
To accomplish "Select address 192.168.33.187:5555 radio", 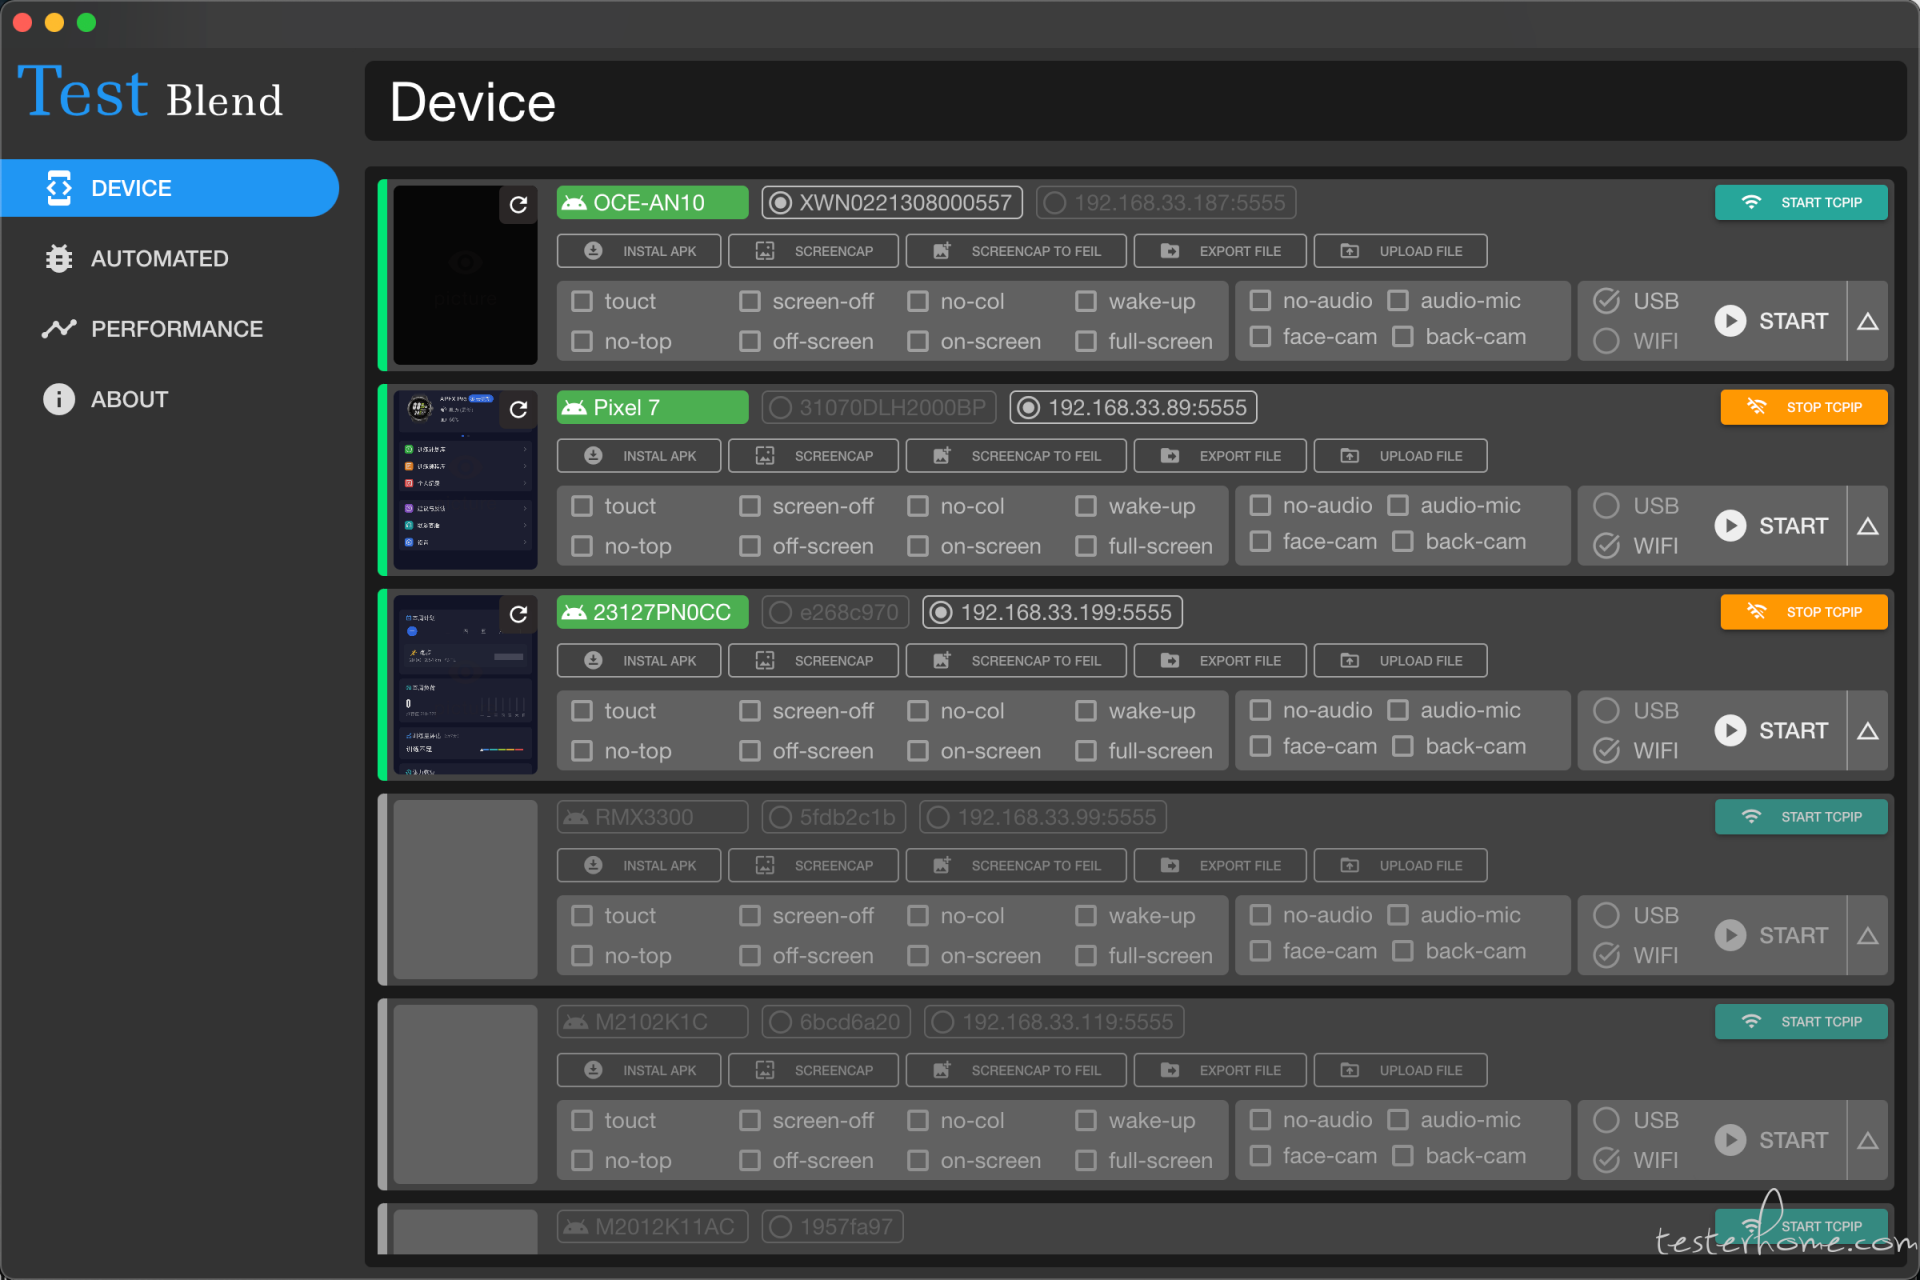I will pyautogui.click(x=1055, y=203).
